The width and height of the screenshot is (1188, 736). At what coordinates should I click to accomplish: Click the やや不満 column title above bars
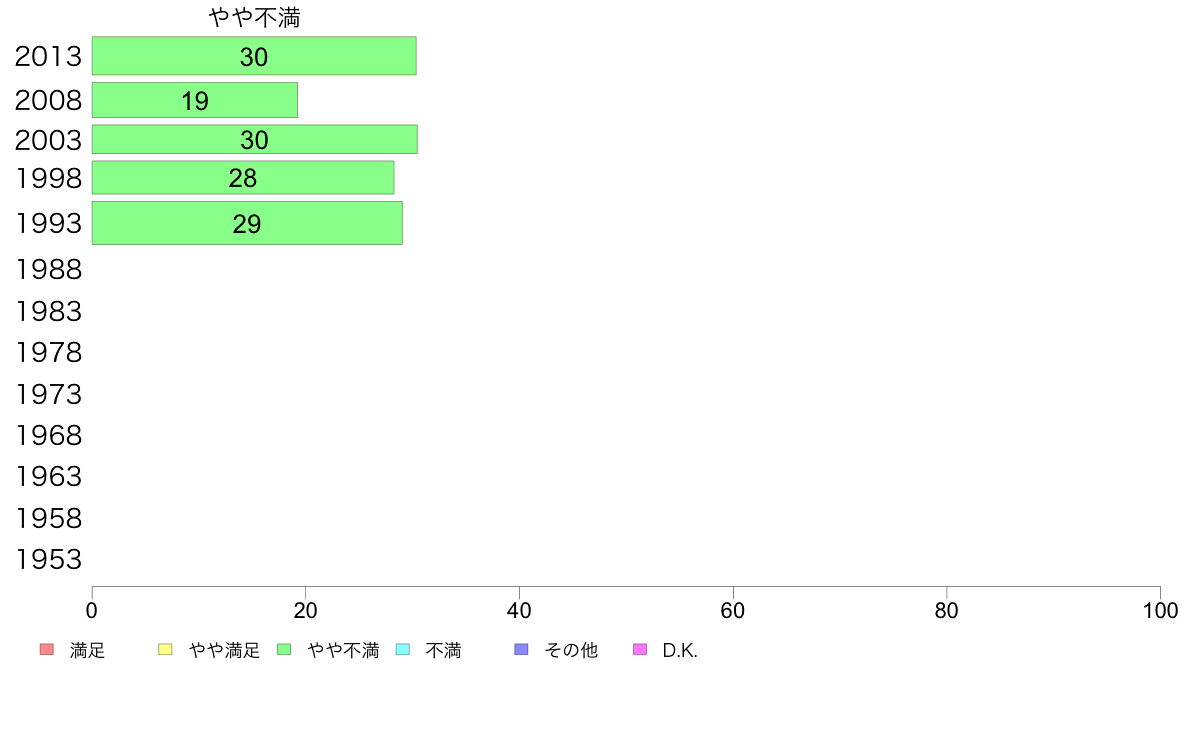coord(255,17)
